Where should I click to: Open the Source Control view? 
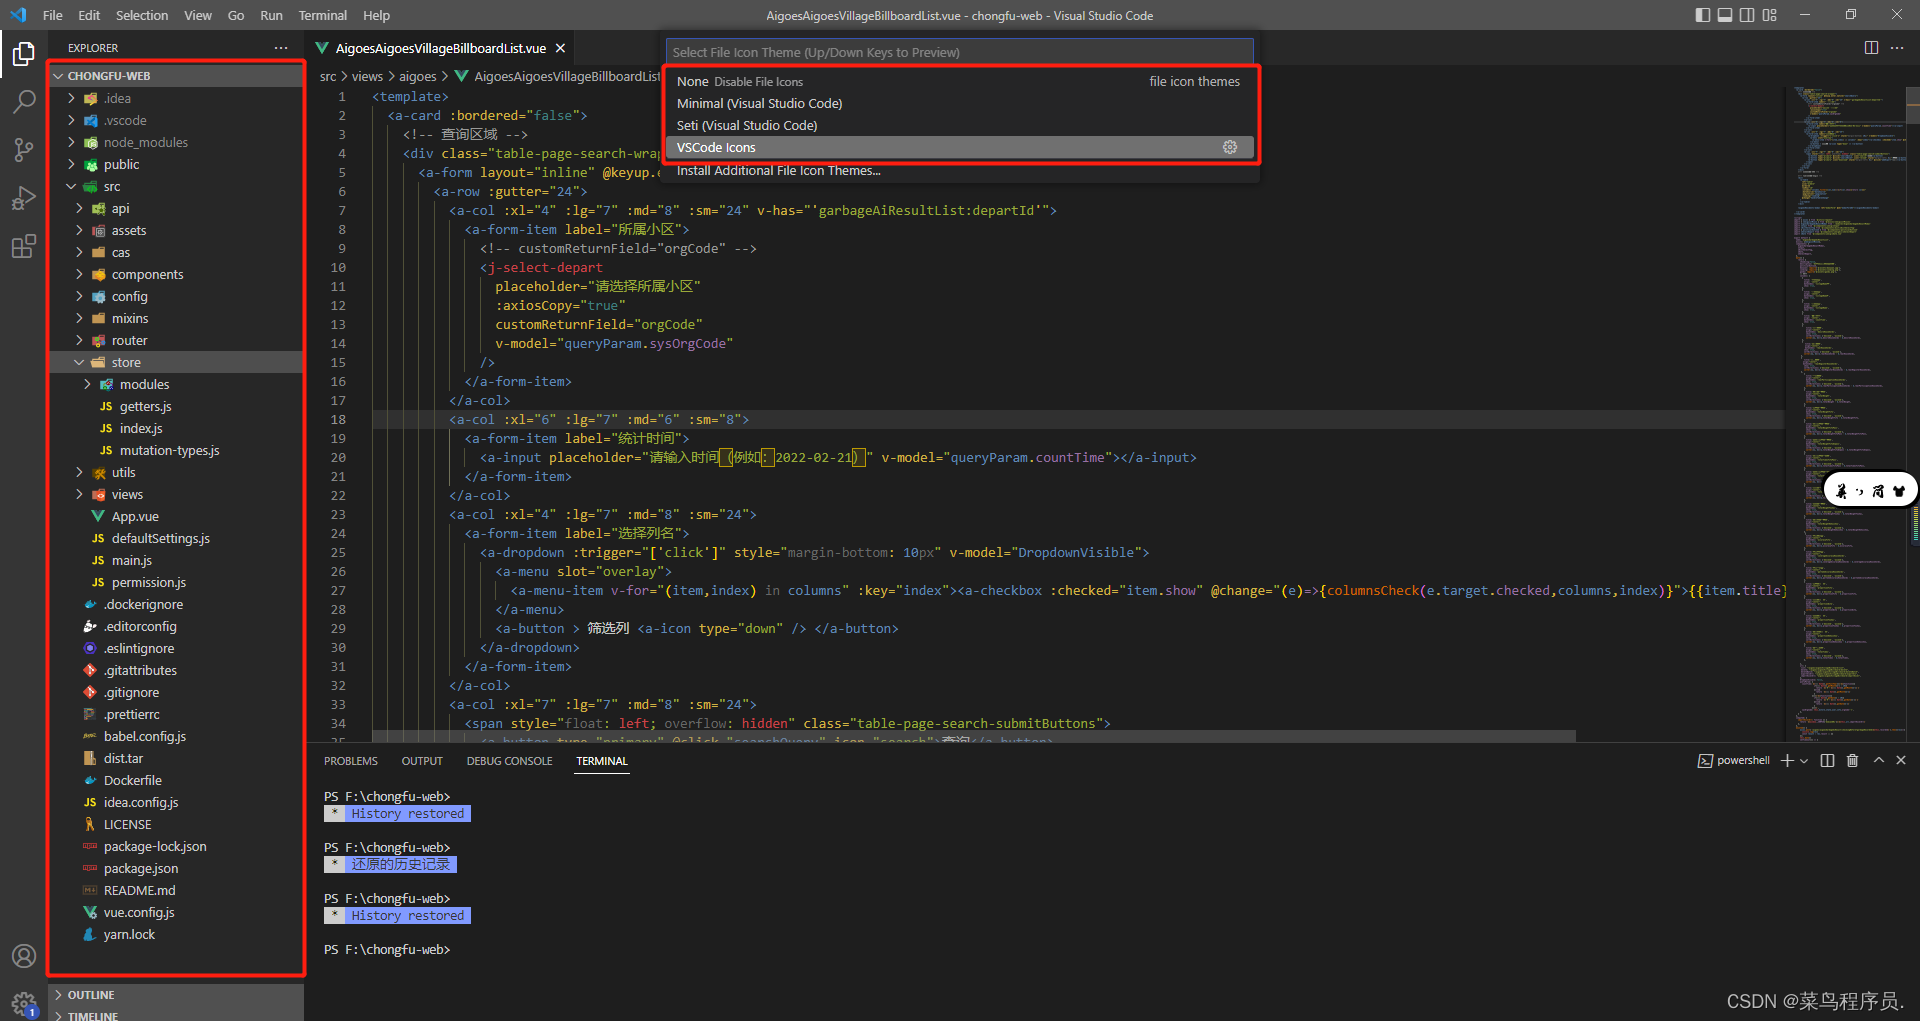pyautogui.click(x=24, y=150)
